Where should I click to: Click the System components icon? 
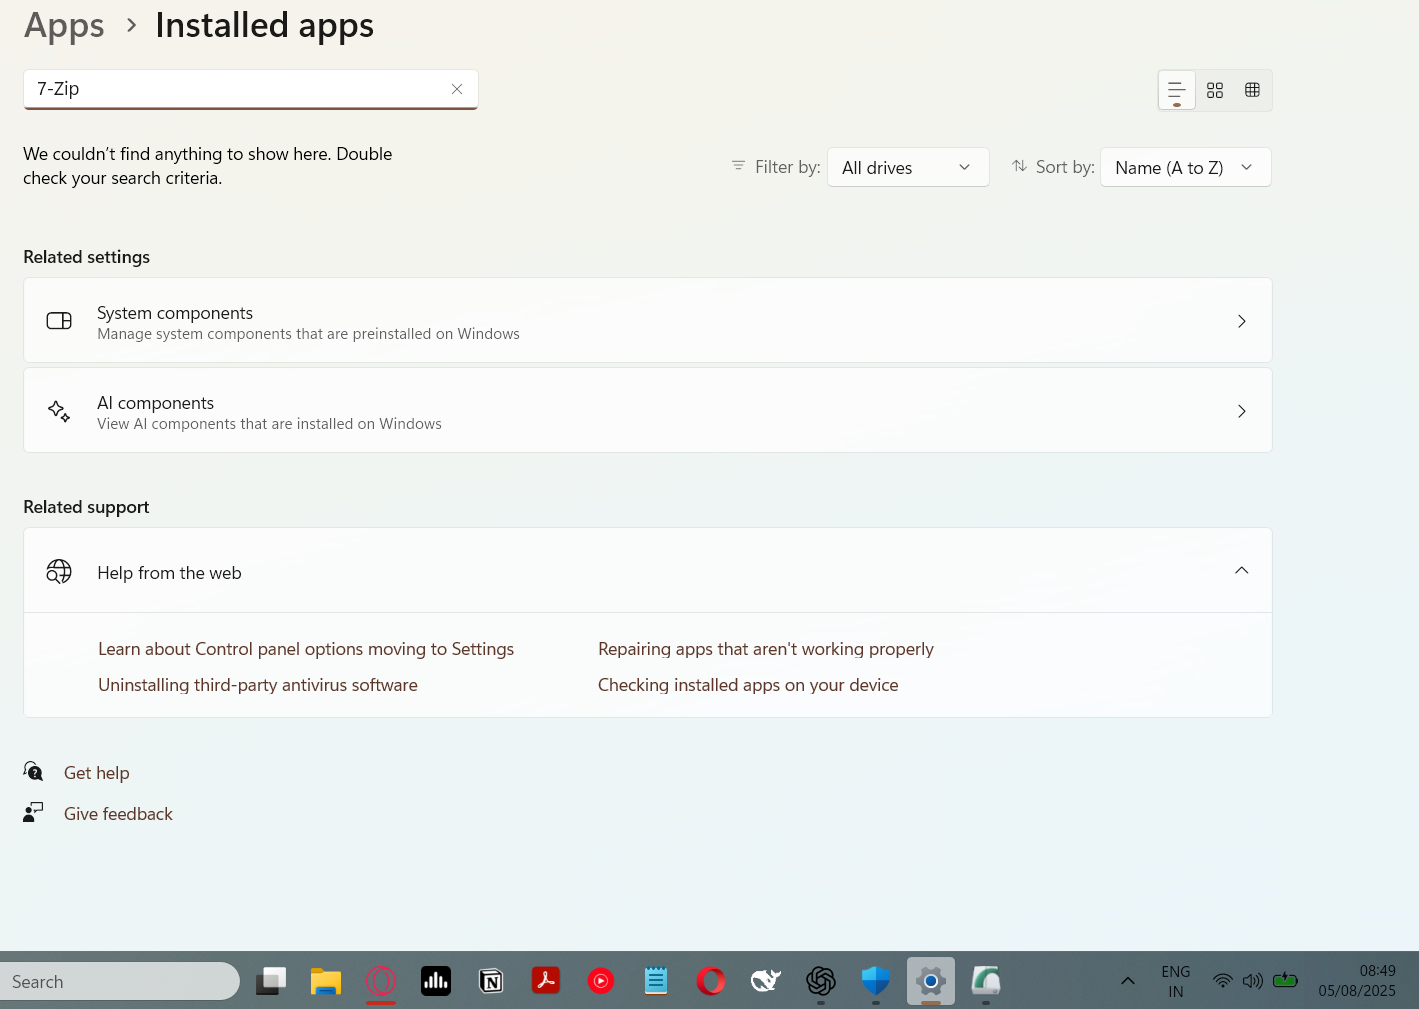coord(59,321)
